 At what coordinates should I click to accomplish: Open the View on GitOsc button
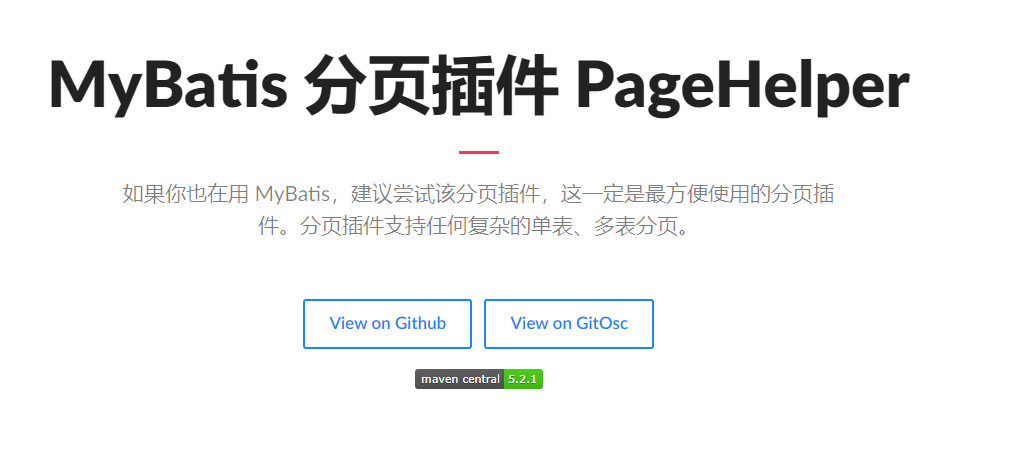[568, 324]
